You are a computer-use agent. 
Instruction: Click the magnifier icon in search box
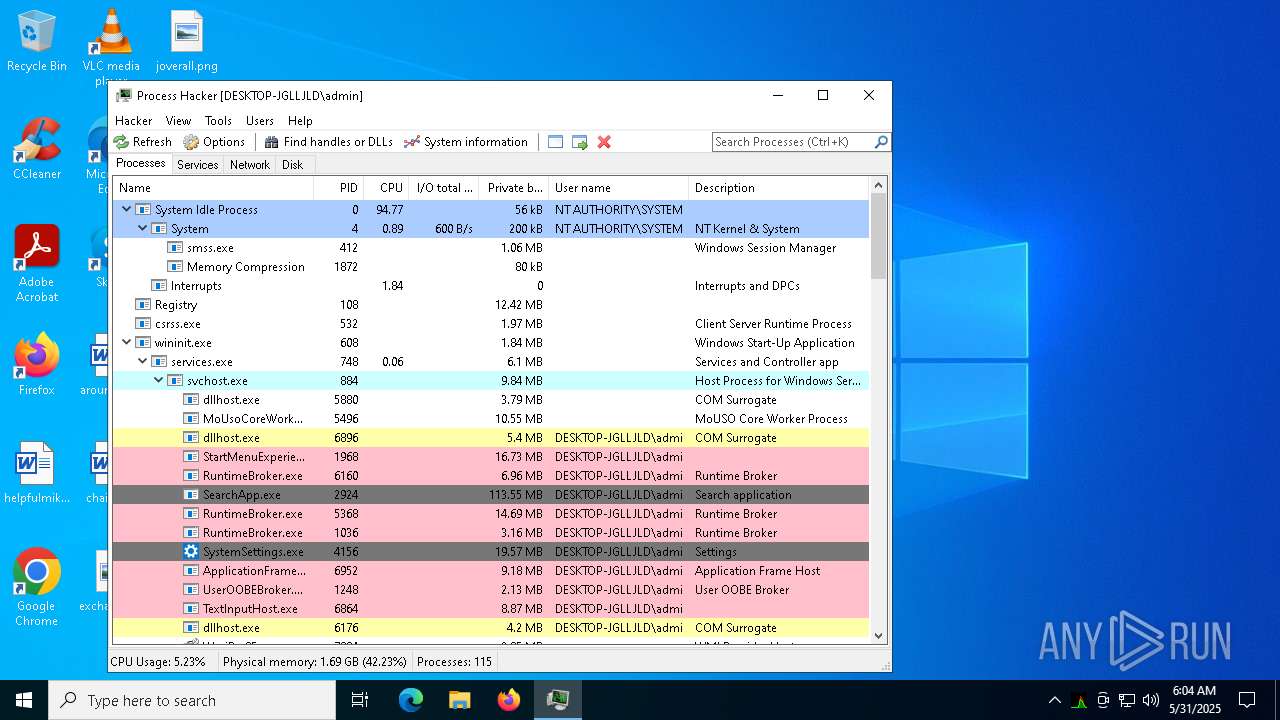click(881, 142)
